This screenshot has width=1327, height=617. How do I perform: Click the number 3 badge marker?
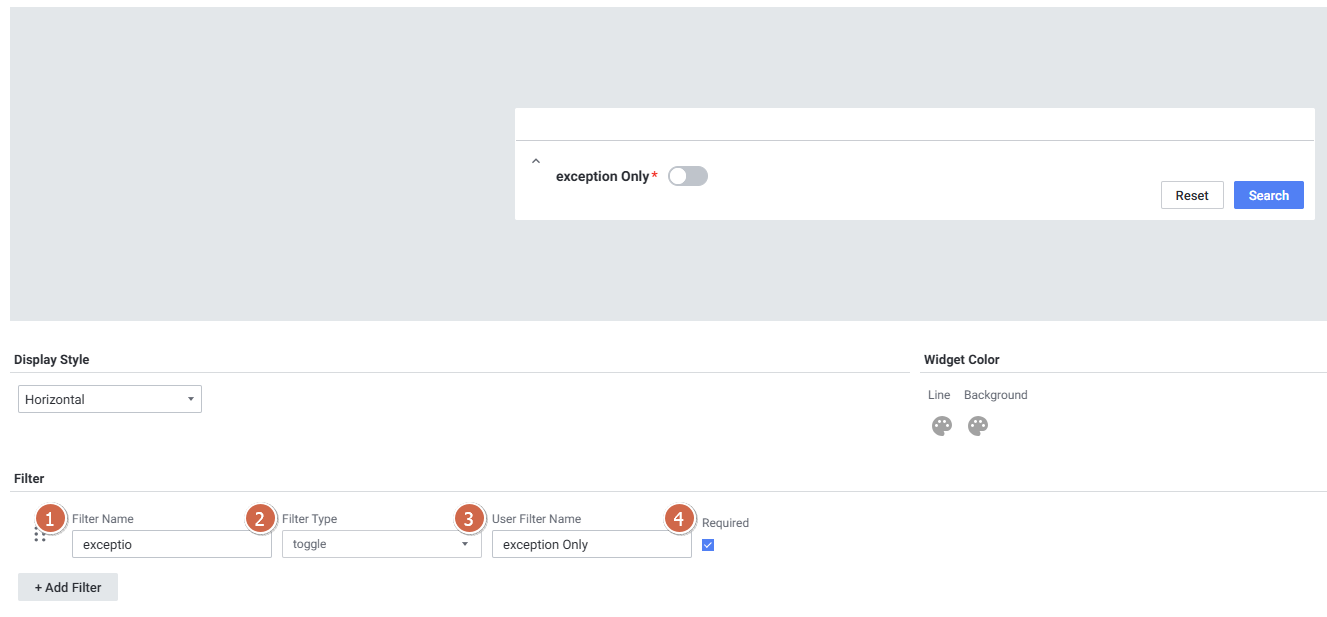pos(470,518)
